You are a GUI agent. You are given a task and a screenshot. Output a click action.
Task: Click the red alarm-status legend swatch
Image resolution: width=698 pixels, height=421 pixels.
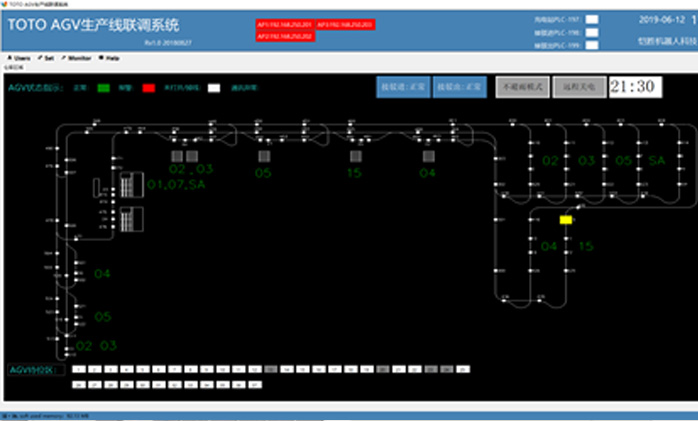click(149, 88)
